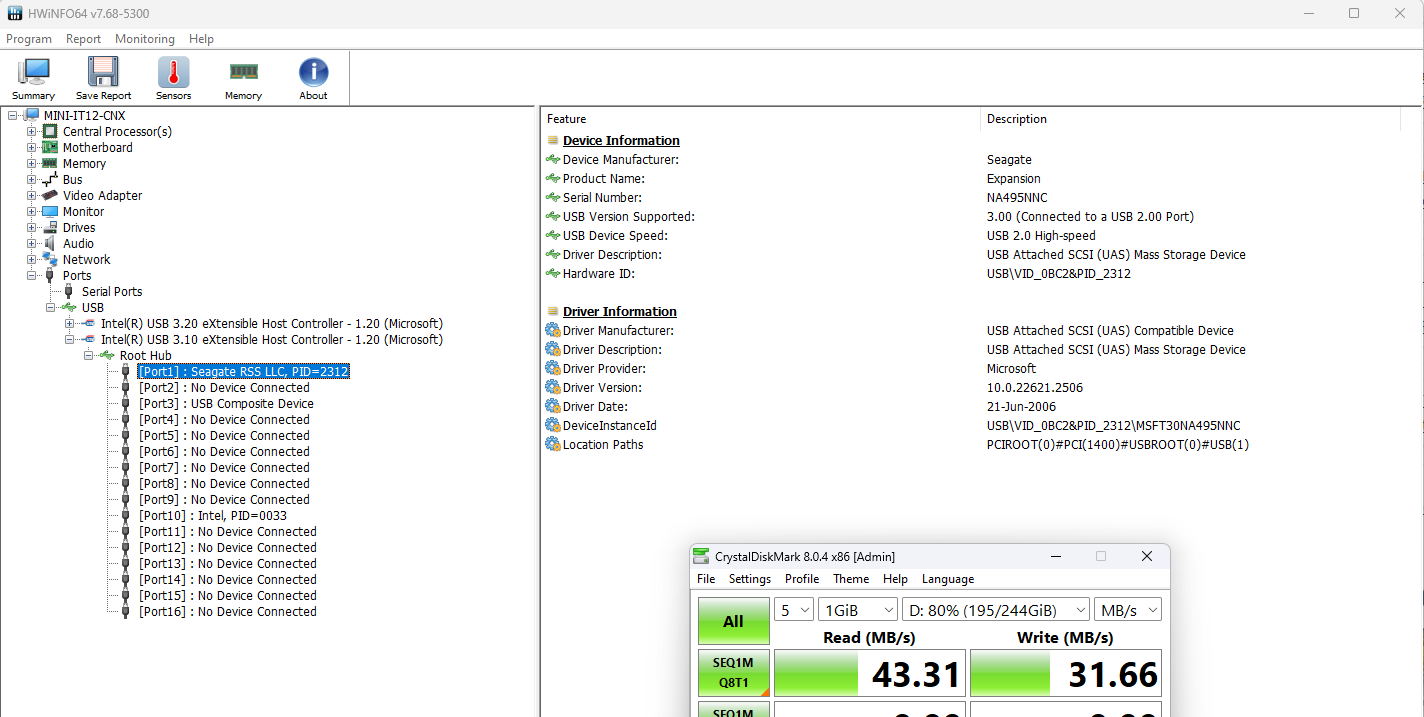The height and width of the screenshot is (717, 1424).
Task: Click the NA495NNC serial number value
Action: tap(1017, 198)
